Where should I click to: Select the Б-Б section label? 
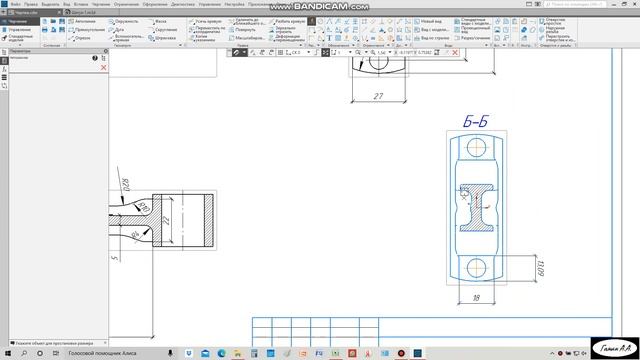476,121
